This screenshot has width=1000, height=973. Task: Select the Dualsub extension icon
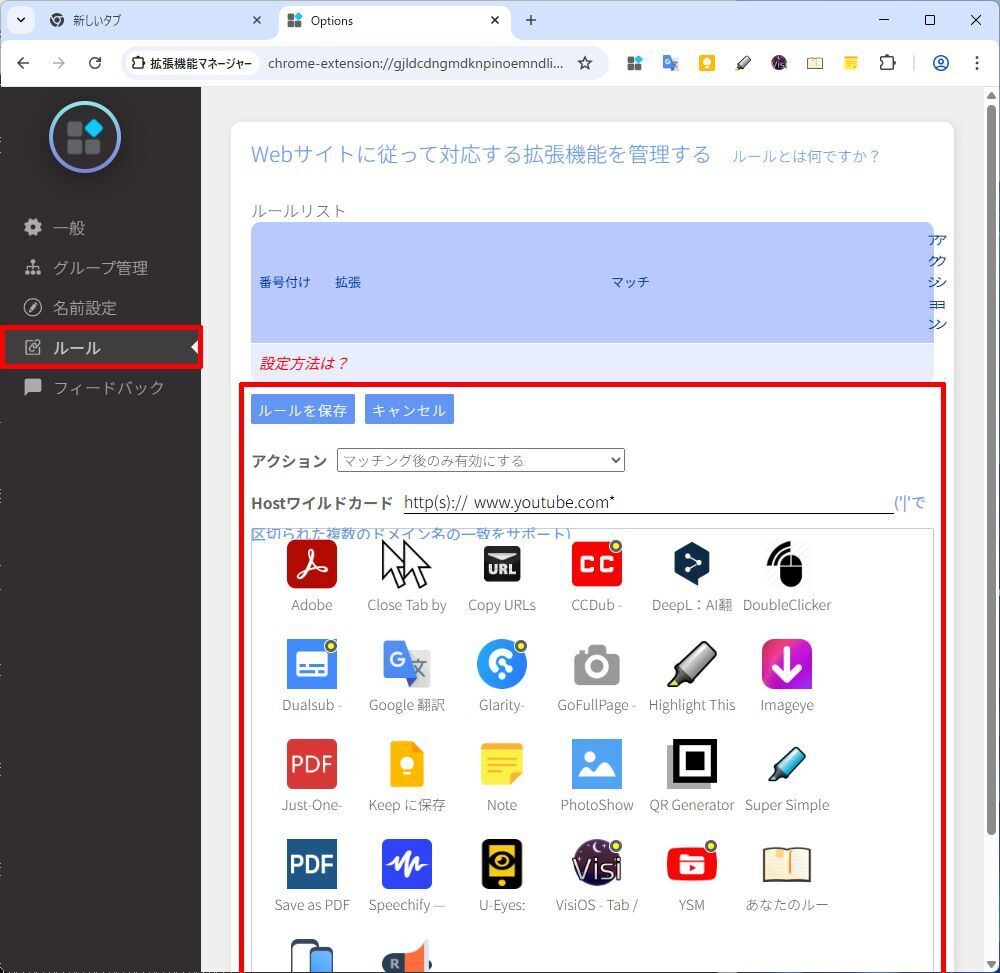click(311, 664)
